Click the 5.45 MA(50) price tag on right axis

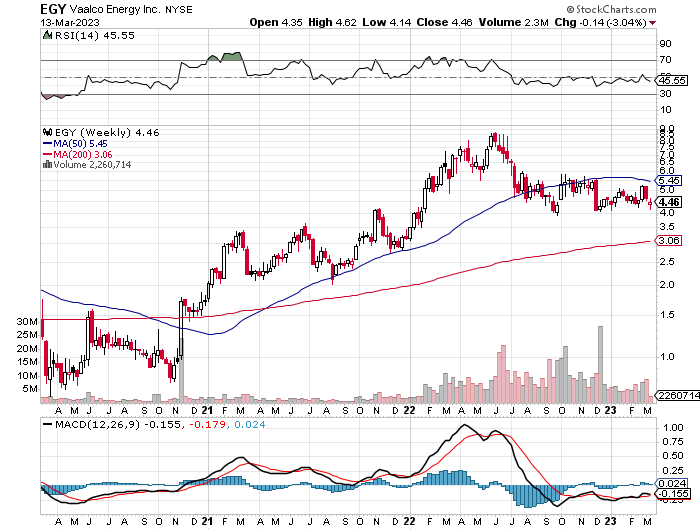pos(668,180)
